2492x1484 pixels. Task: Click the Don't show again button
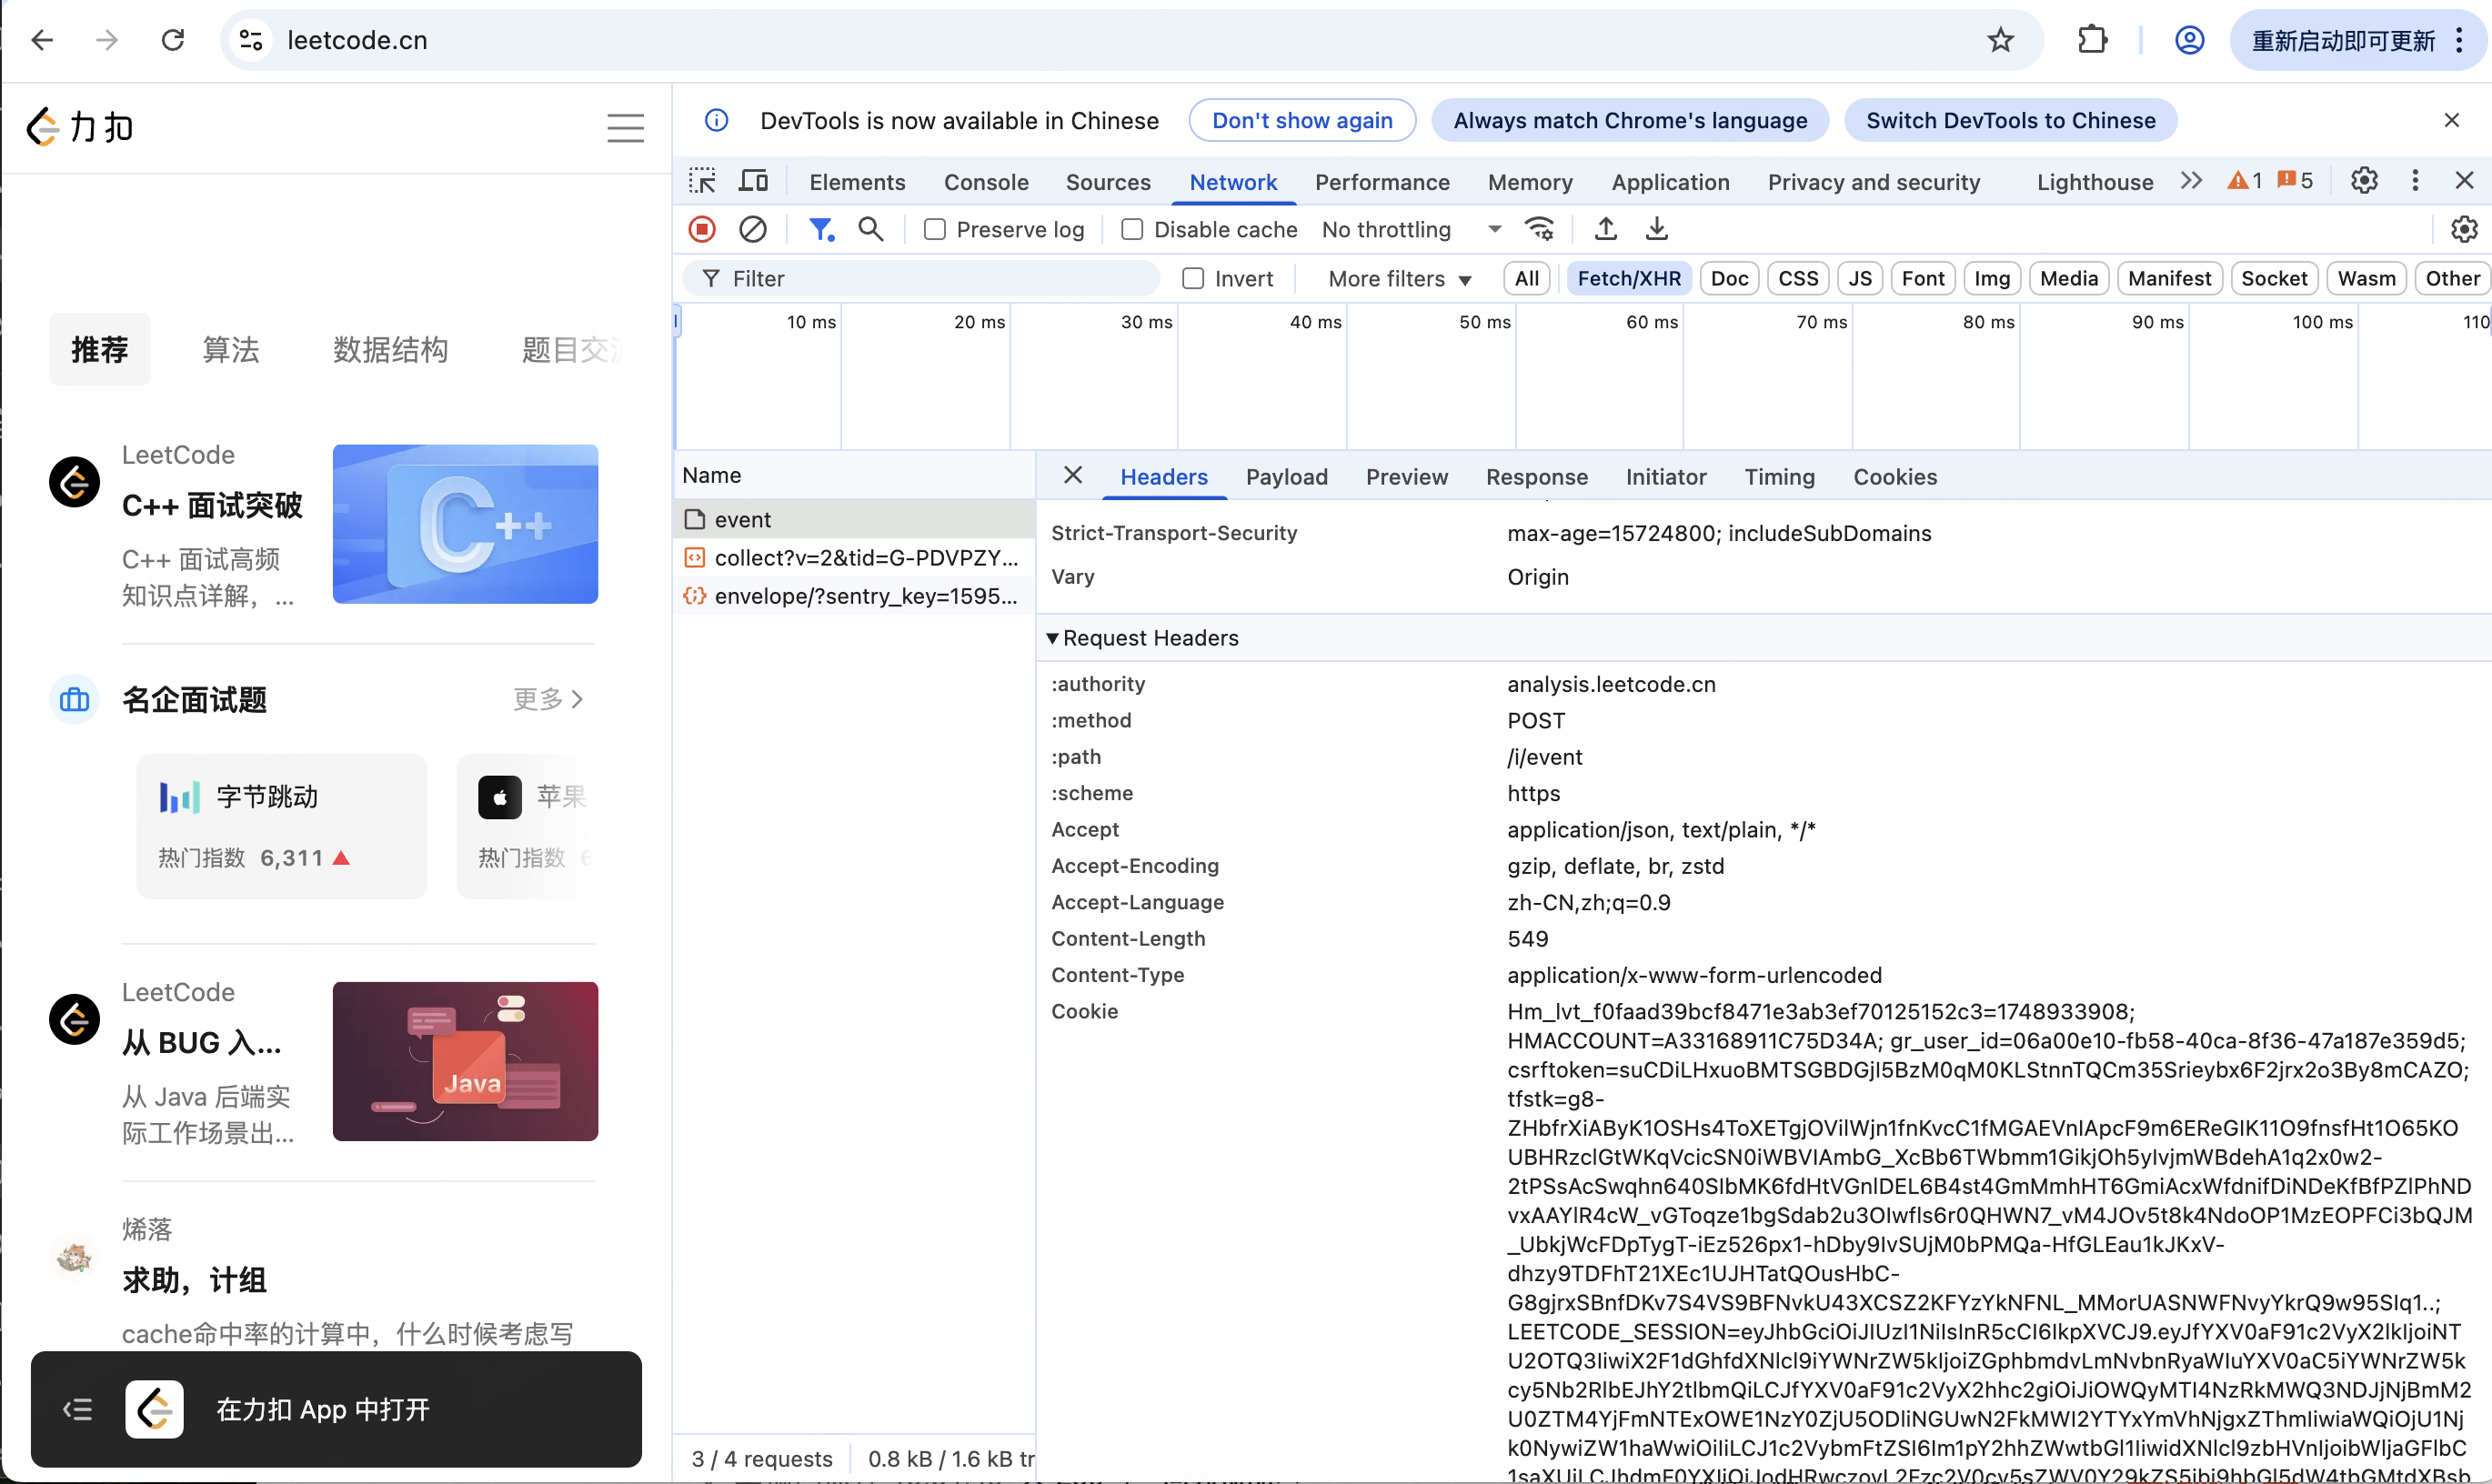(x=1301, y=121)
